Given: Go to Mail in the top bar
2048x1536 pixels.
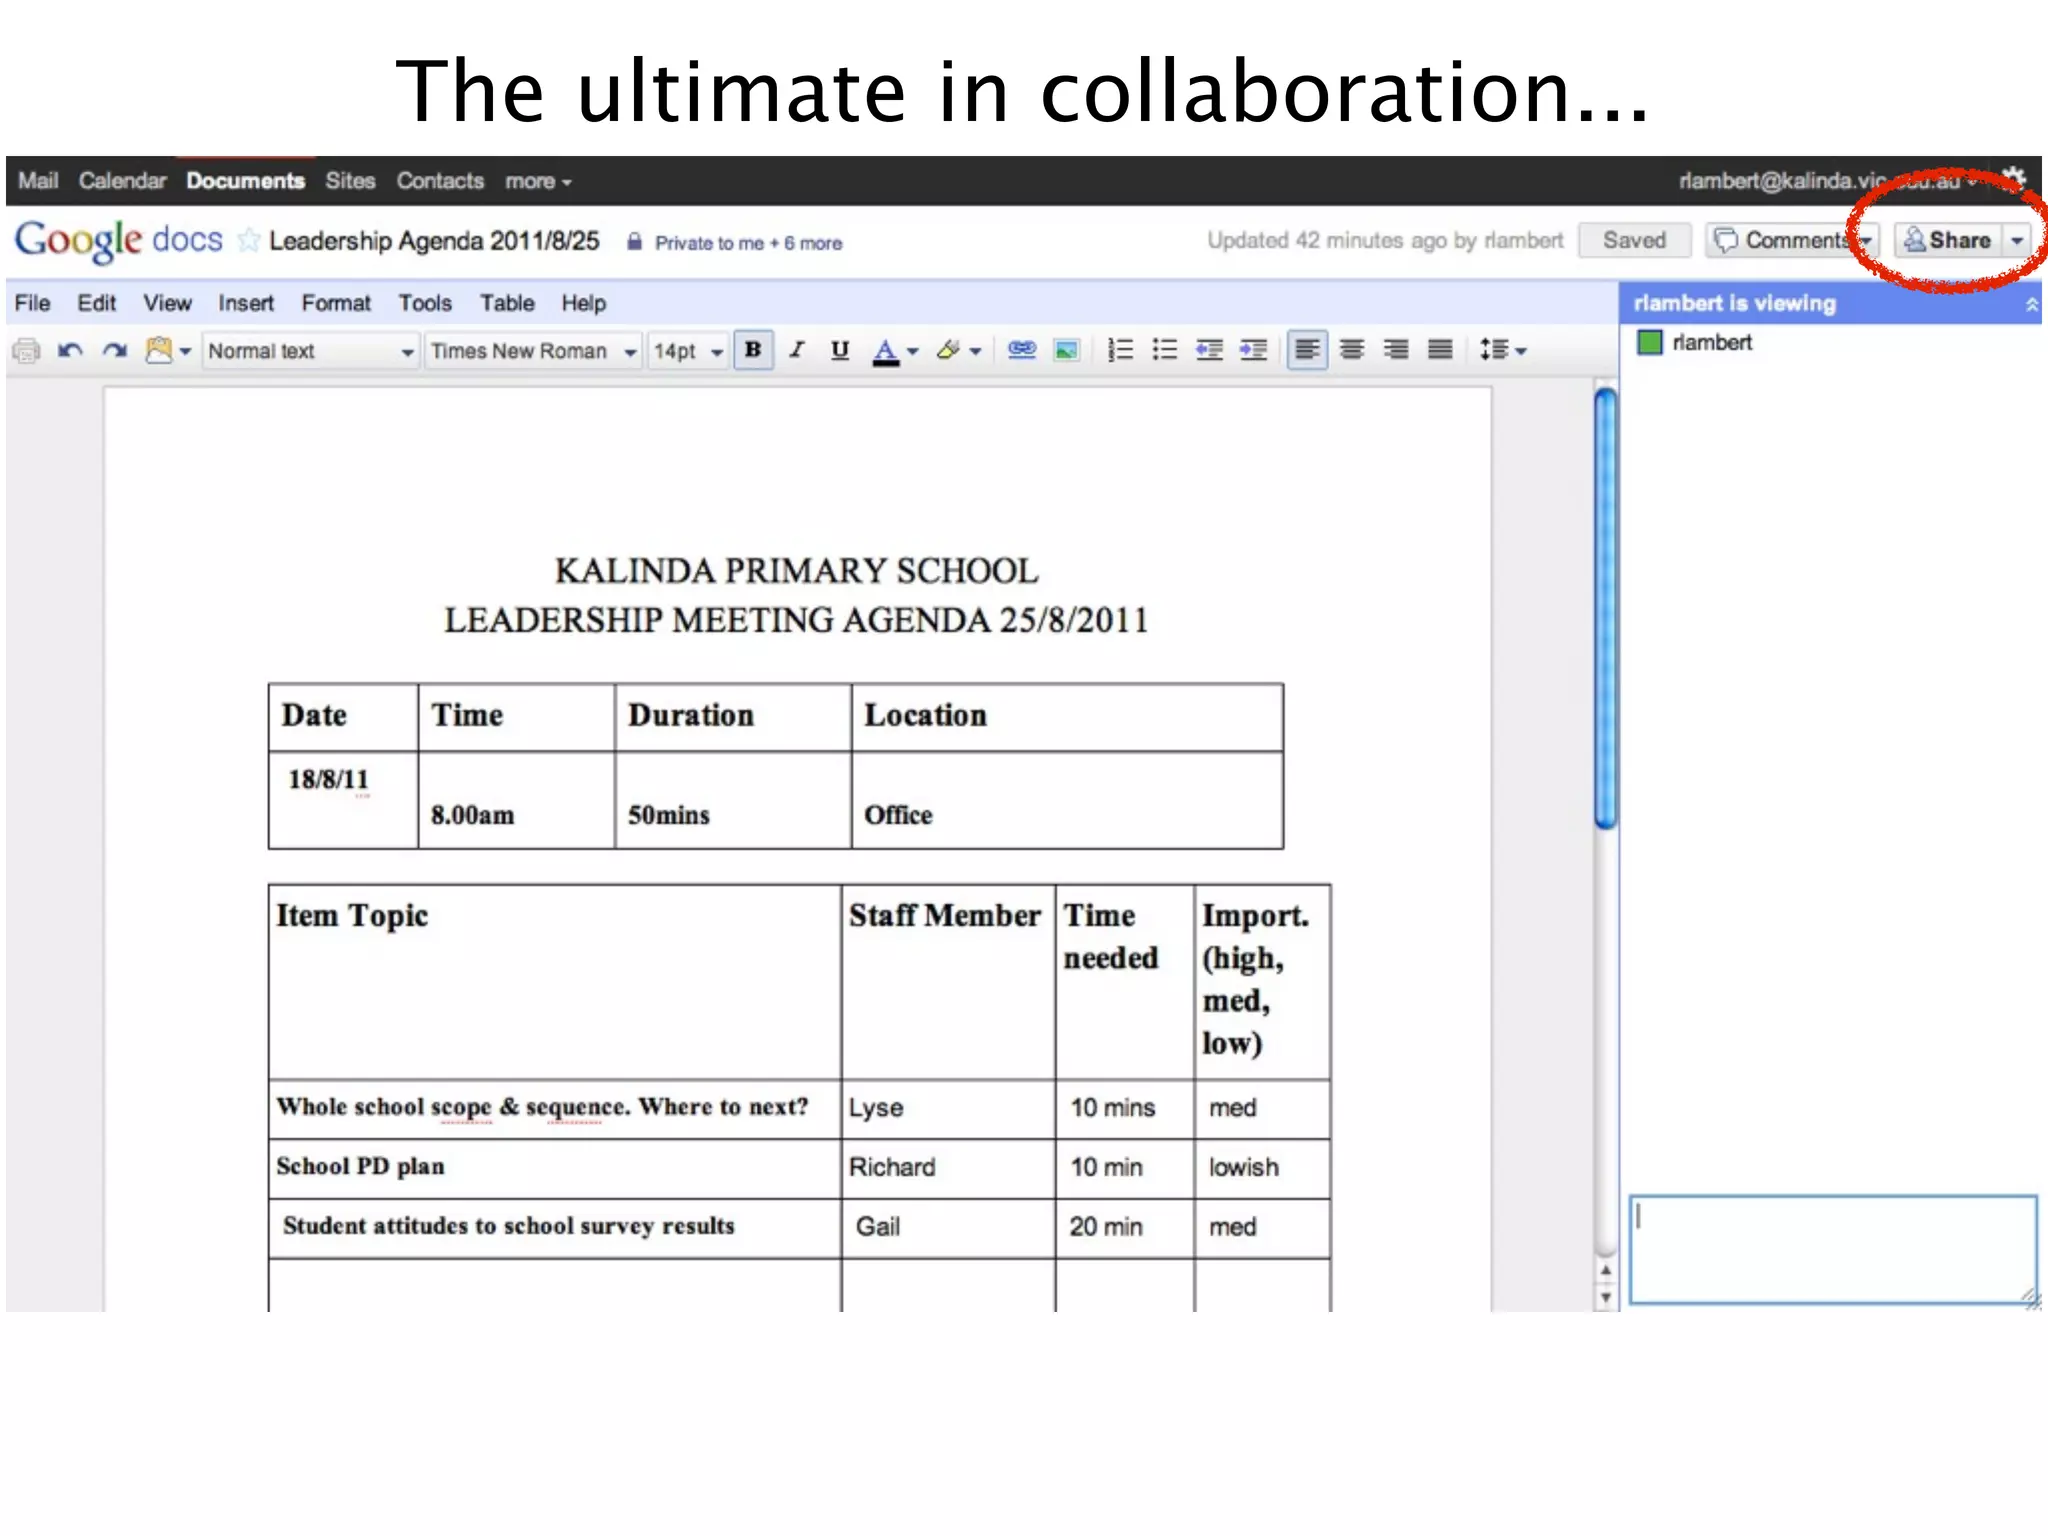Looking at the screenshot, I should click(x=38, y=181).
